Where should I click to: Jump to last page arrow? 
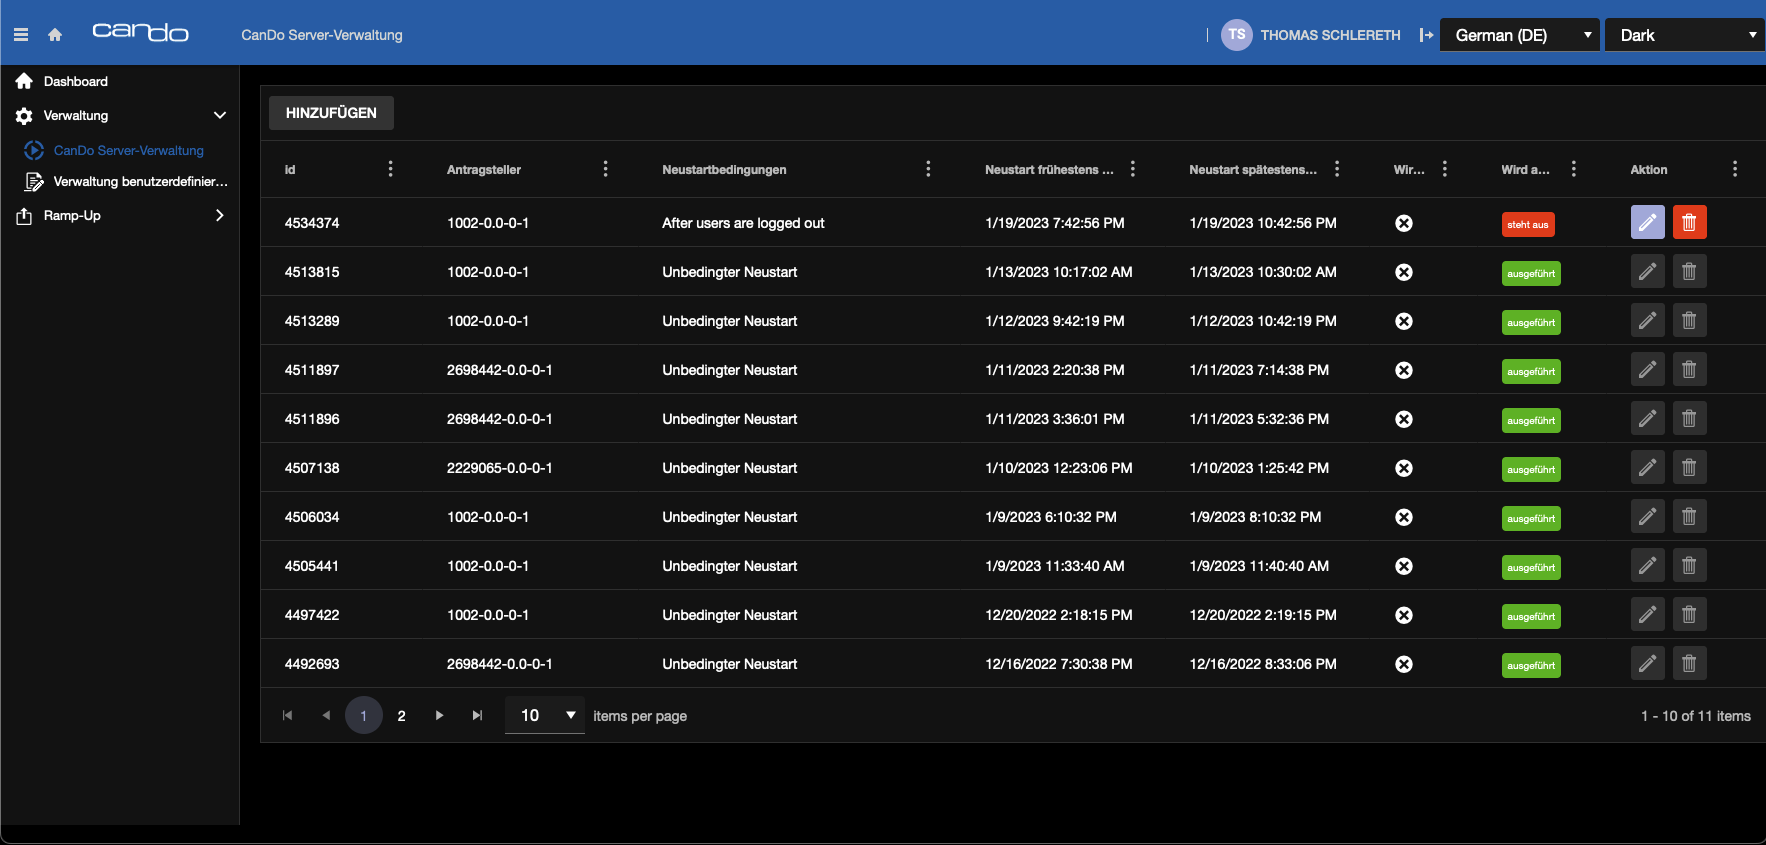(x=477, y=715)
